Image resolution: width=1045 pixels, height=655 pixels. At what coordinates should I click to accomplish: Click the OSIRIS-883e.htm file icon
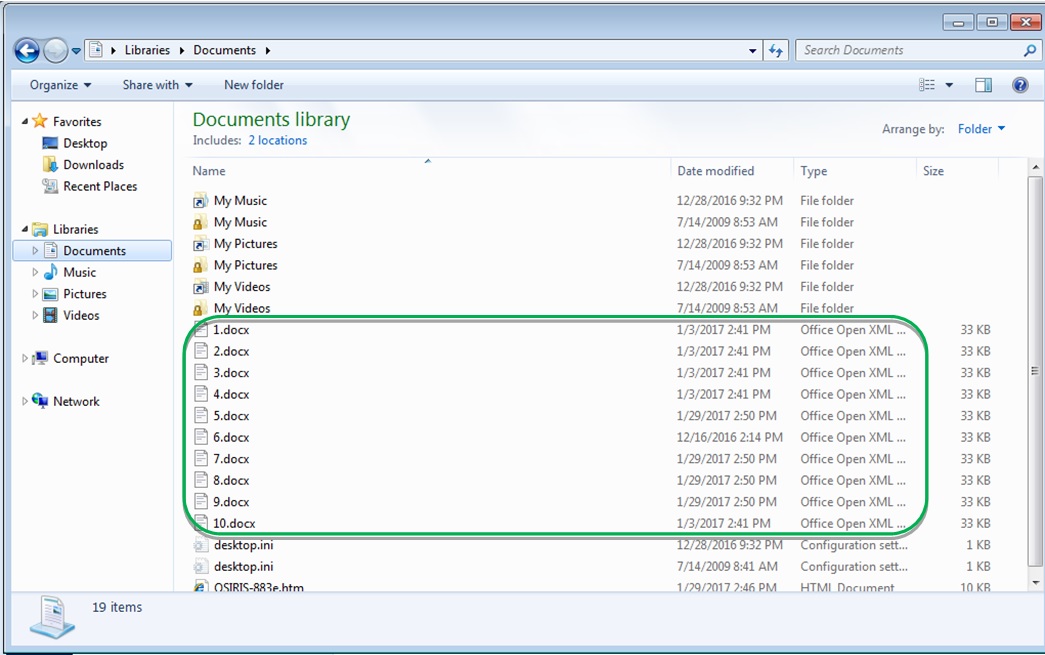(x=201, y=587)
